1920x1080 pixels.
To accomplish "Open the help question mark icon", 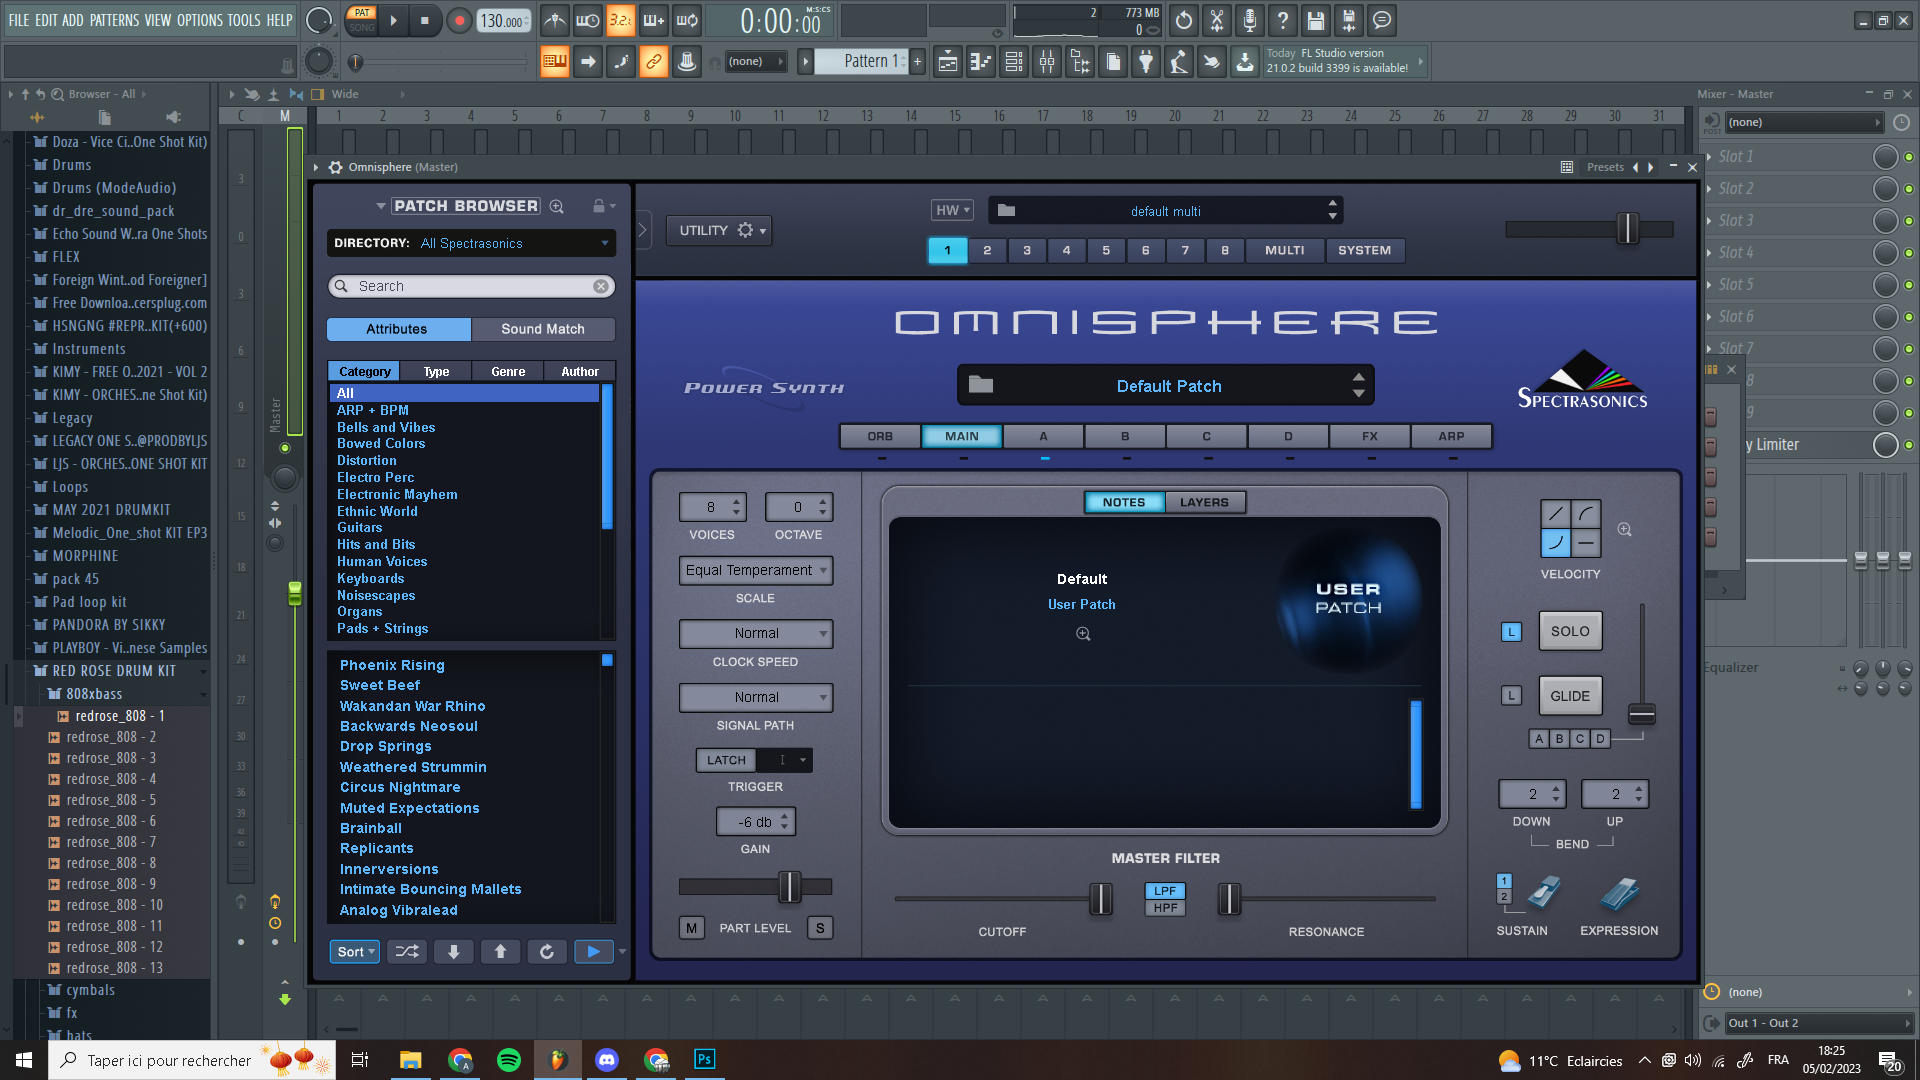I will (1283, 20).
